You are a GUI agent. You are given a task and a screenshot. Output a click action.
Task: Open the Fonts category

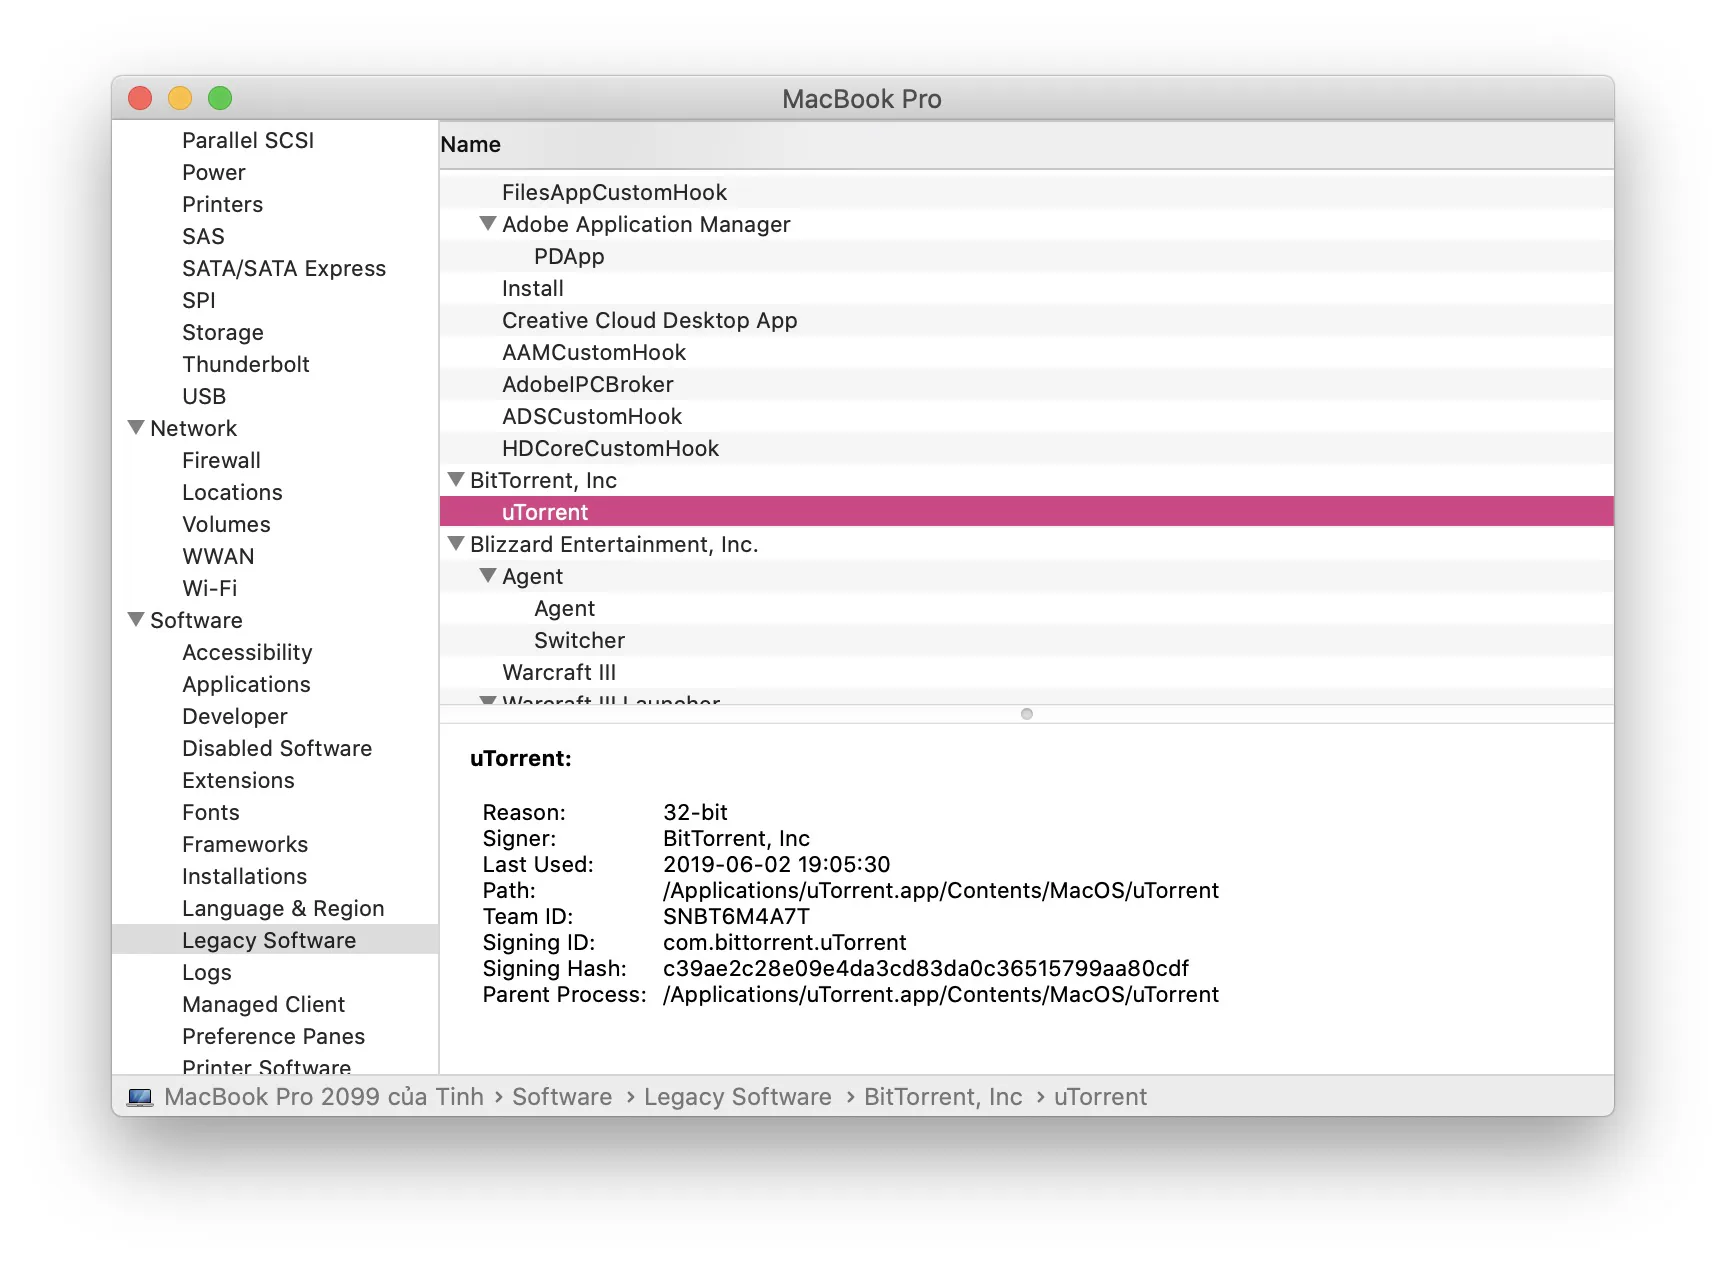(211, 812)
